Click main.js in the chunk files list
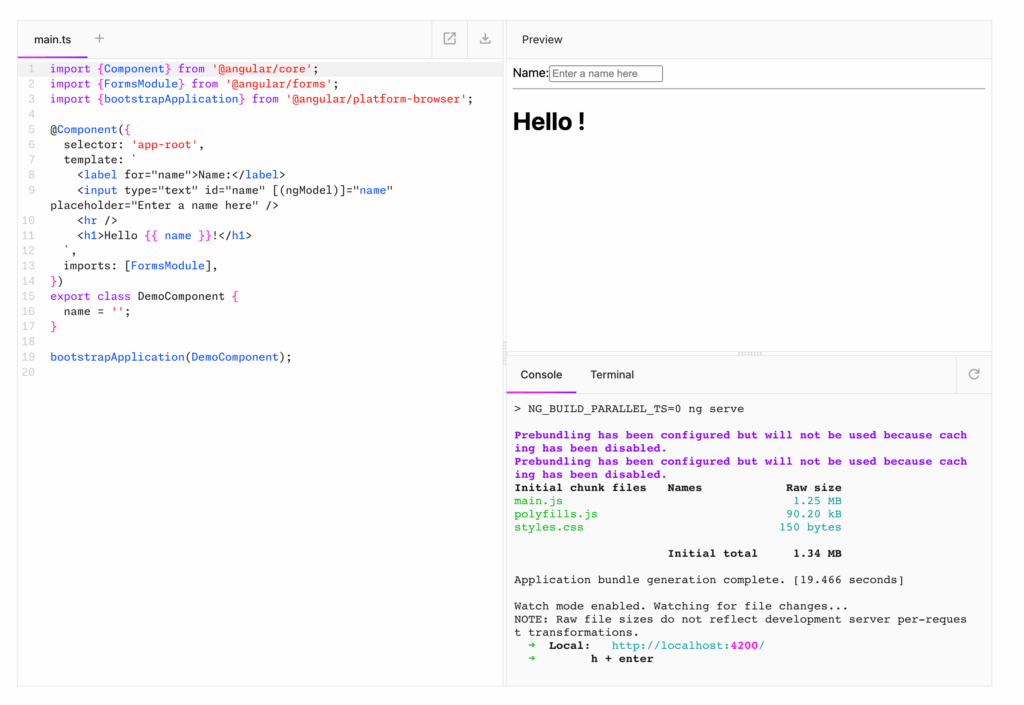 537,500
